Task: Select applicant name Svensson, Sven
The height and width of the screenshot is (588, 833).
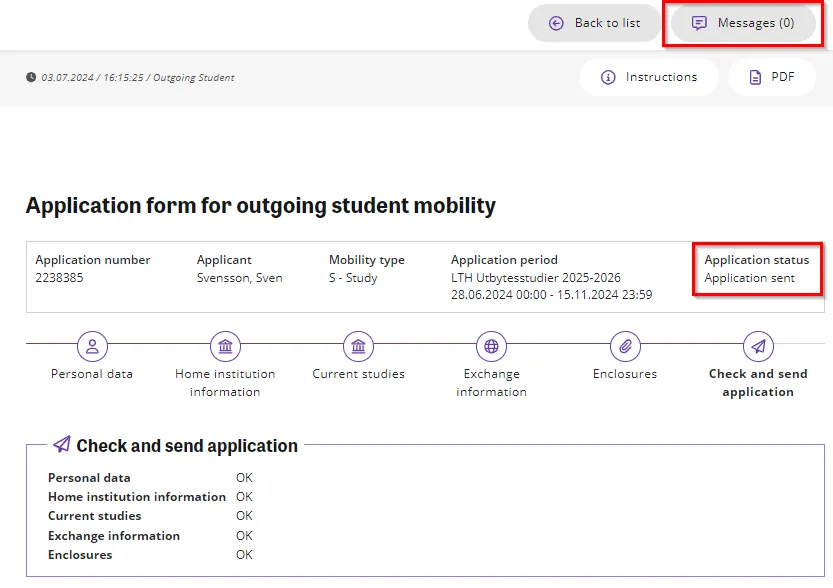Action: click(240, 278)
